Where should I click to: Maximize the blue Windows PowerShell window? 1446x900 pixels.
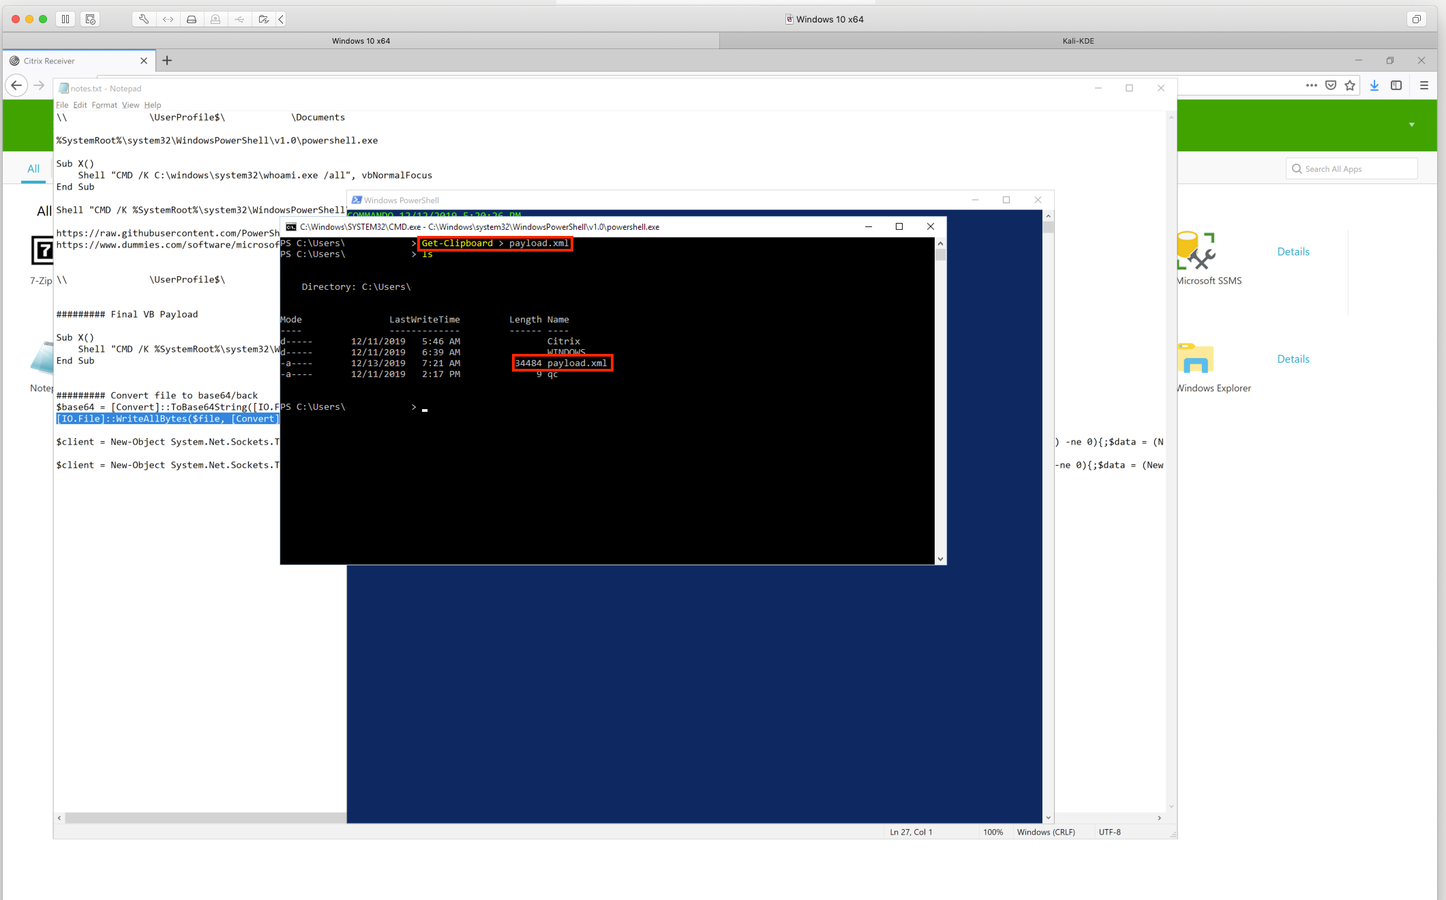tap(1006, 200)
